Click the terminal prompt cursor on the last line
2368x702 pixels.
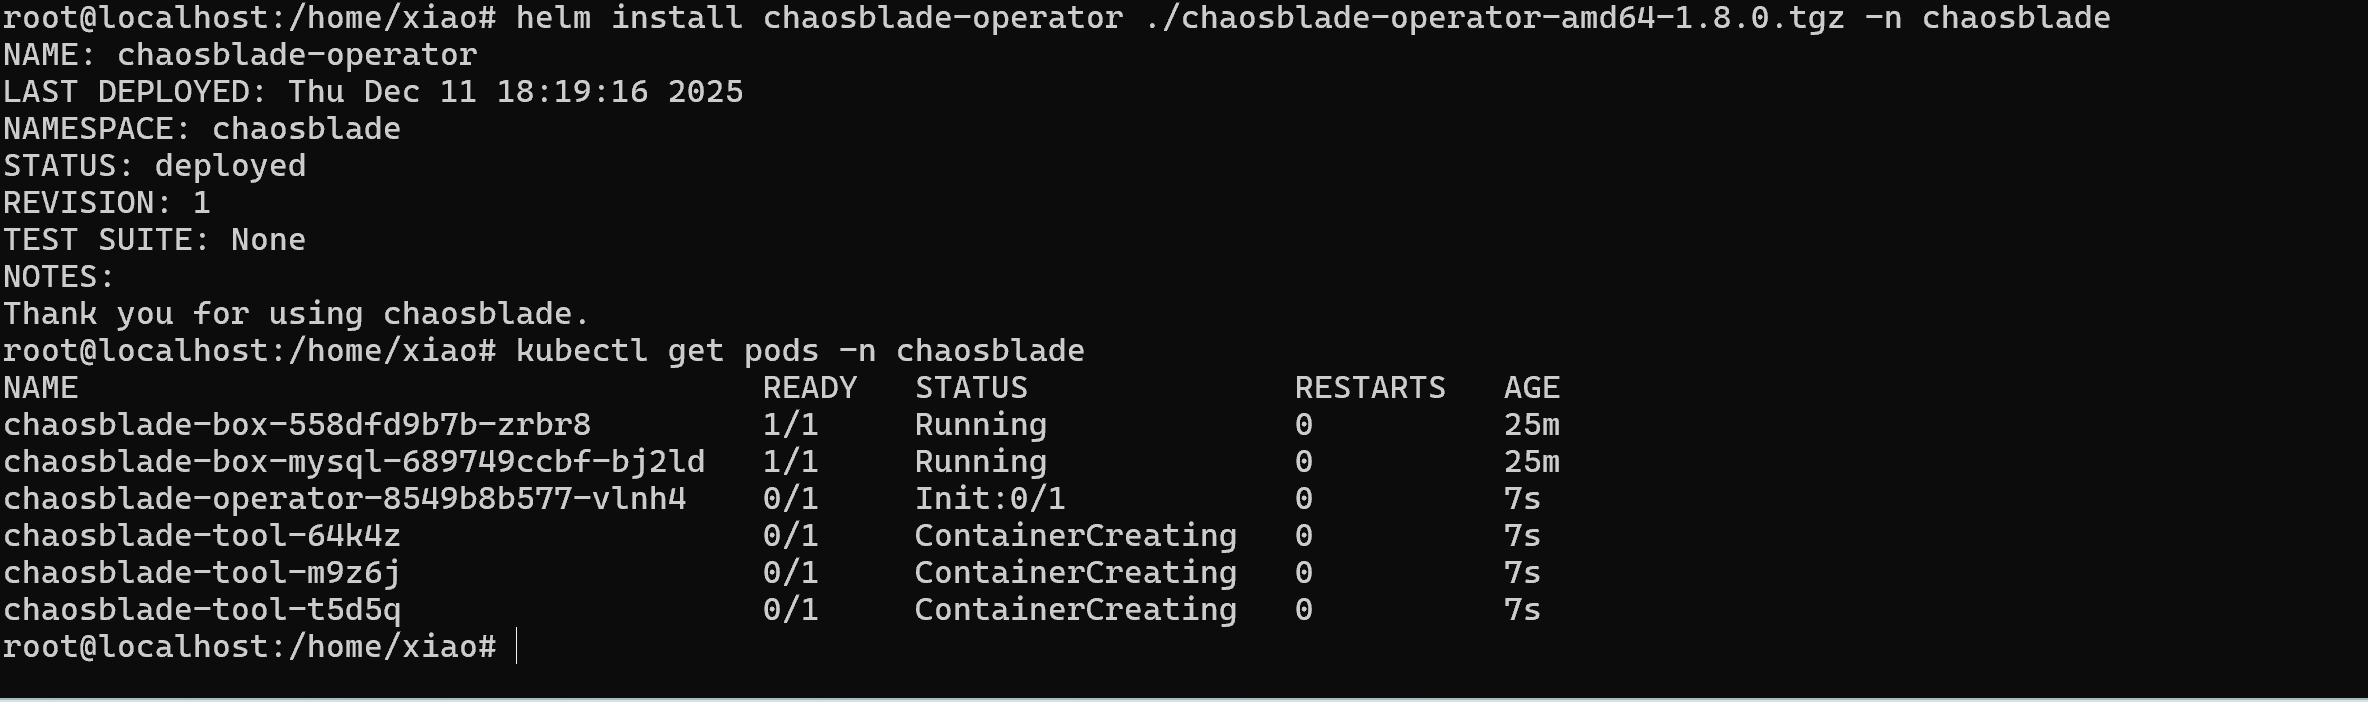517,647
